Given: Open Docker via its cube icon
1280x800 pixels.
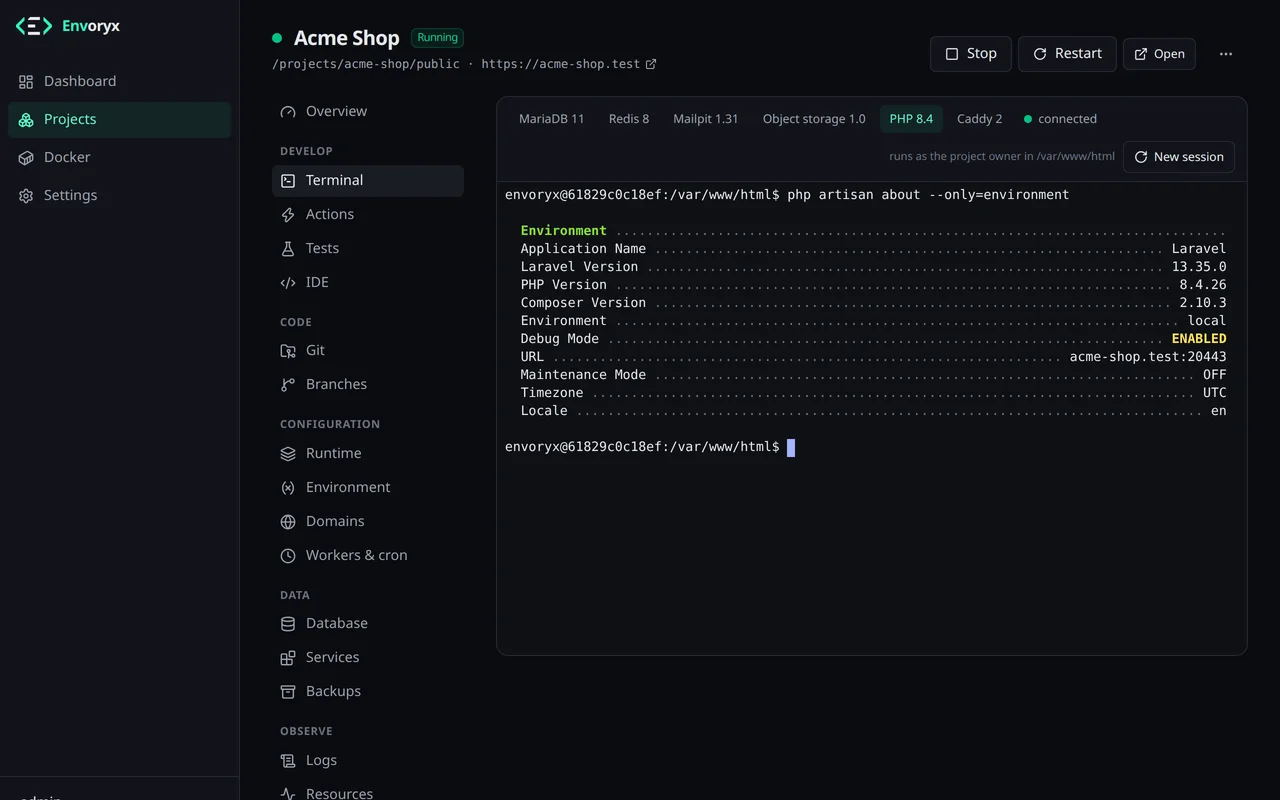Looking at the screenshot, I should [x=26, y=157].
